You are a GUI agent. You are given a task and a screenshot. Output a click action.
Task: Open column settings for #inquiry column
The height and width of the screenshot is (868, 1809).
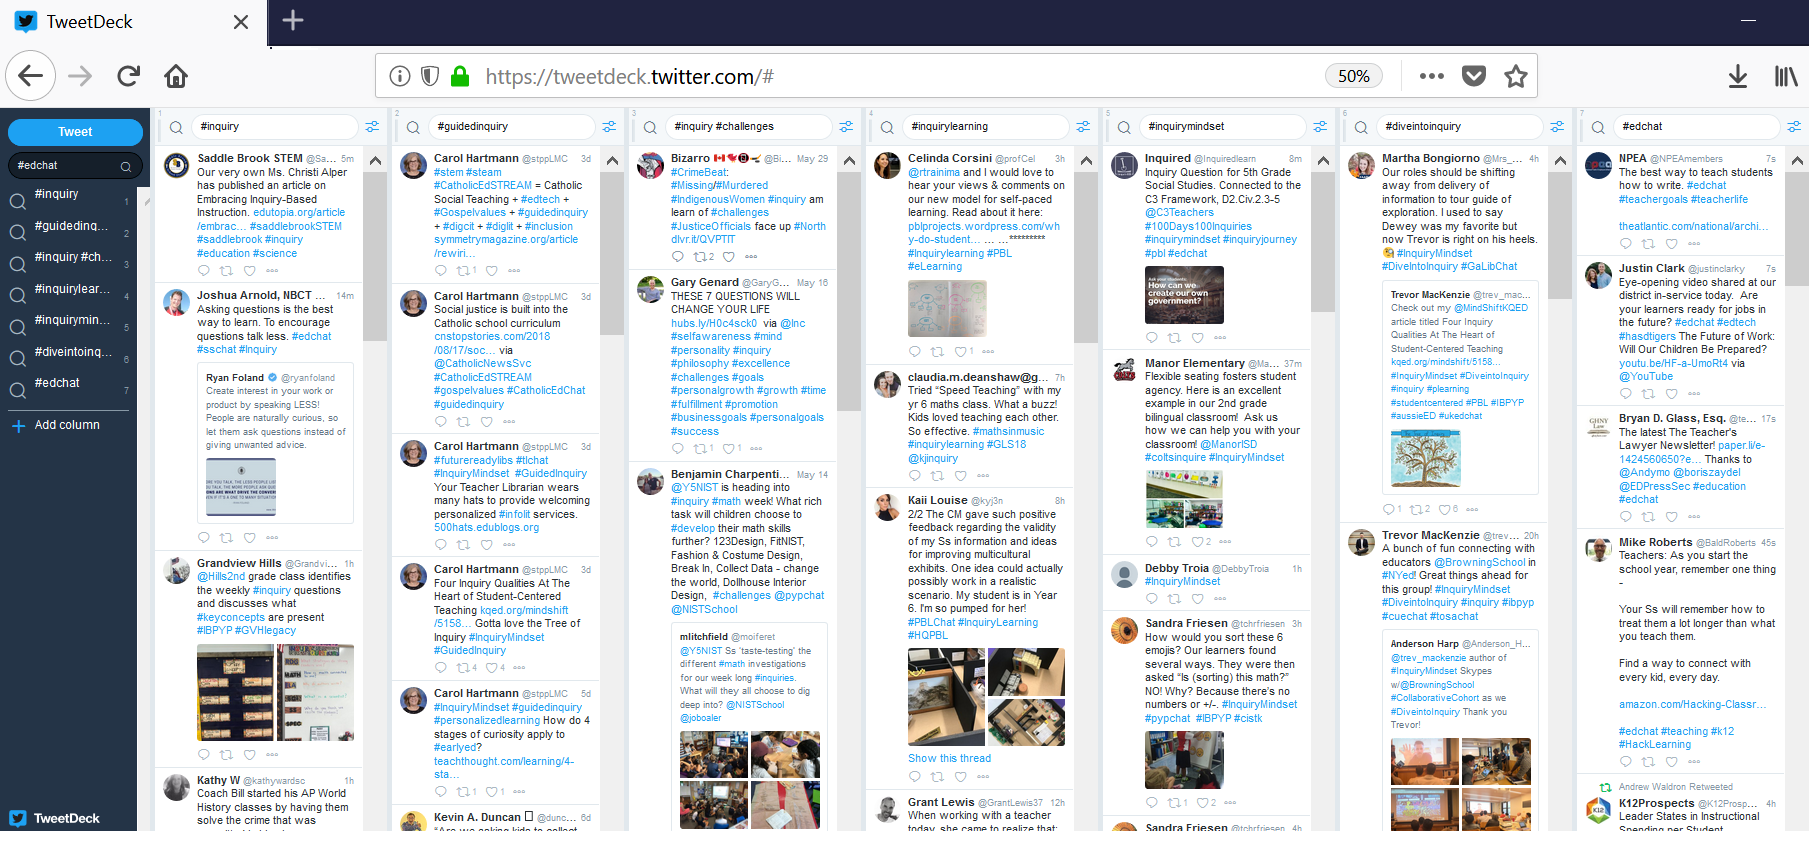(372, 127)
